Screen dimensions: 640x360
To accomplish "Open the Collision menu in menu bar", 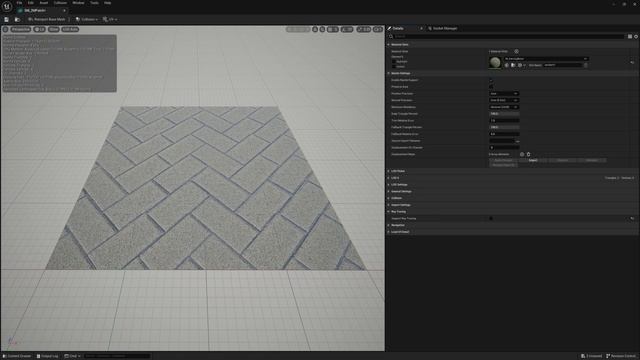I will [60, 3].
